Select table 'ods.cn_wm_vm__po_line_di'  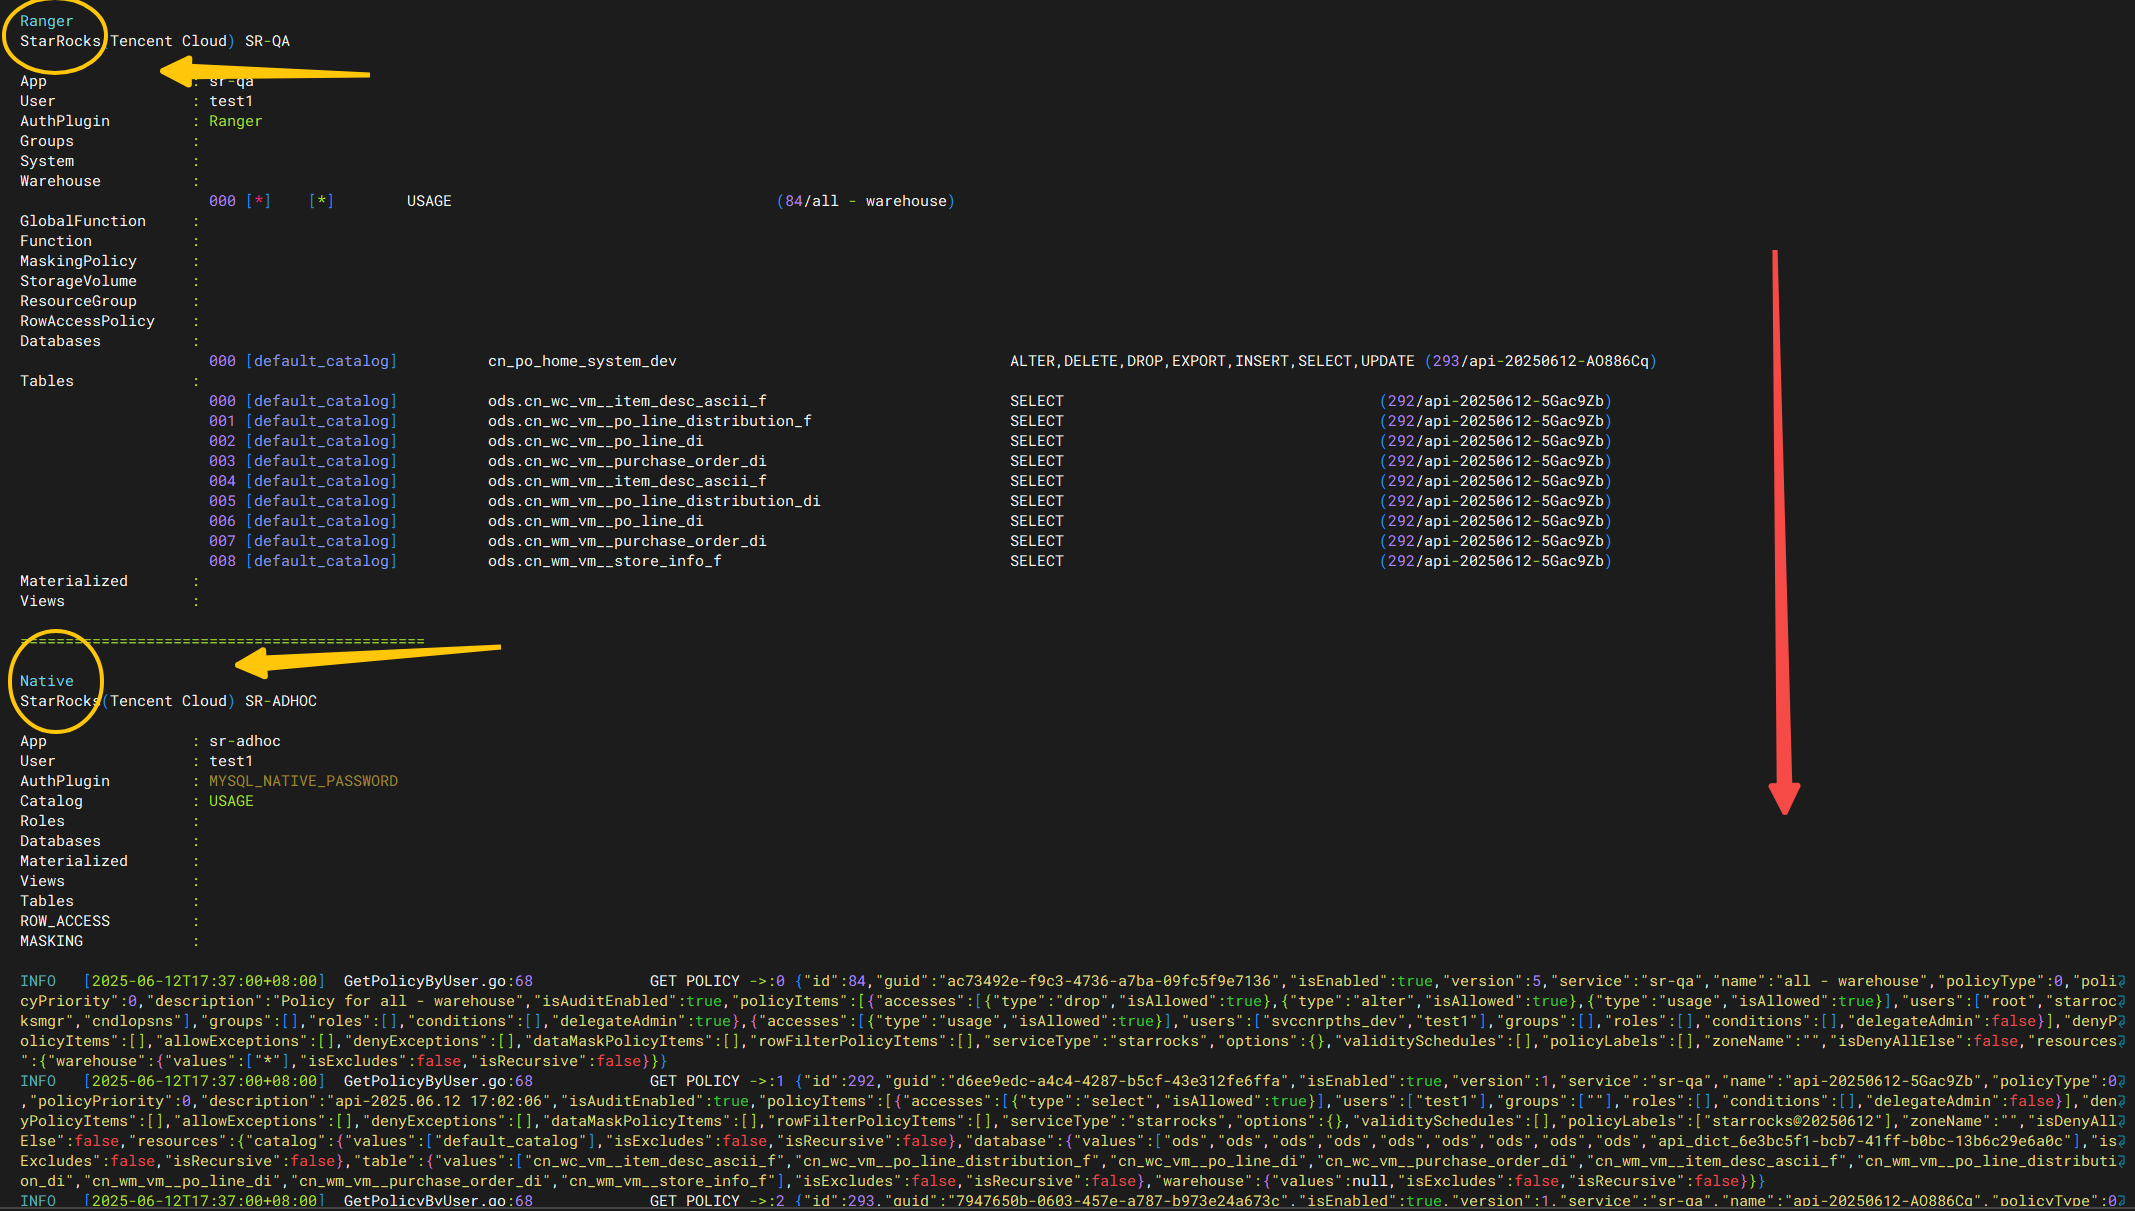point(596,521)
